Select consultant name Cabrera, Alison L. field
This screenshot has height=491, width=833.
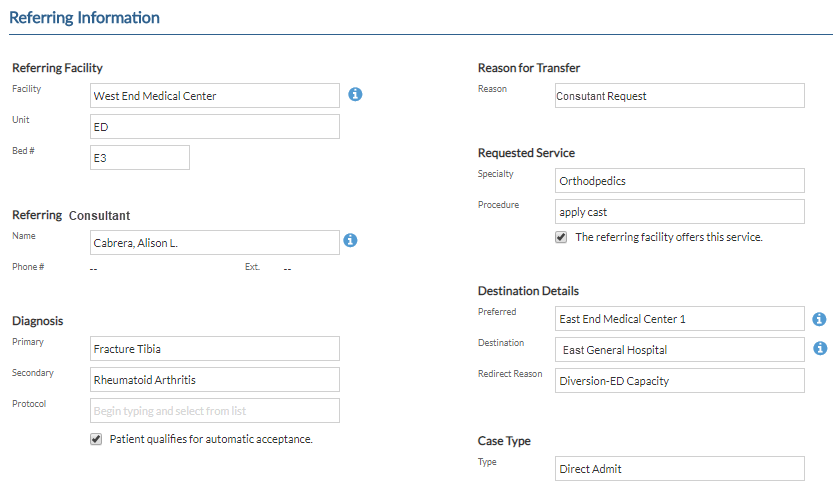coord(215,243)
